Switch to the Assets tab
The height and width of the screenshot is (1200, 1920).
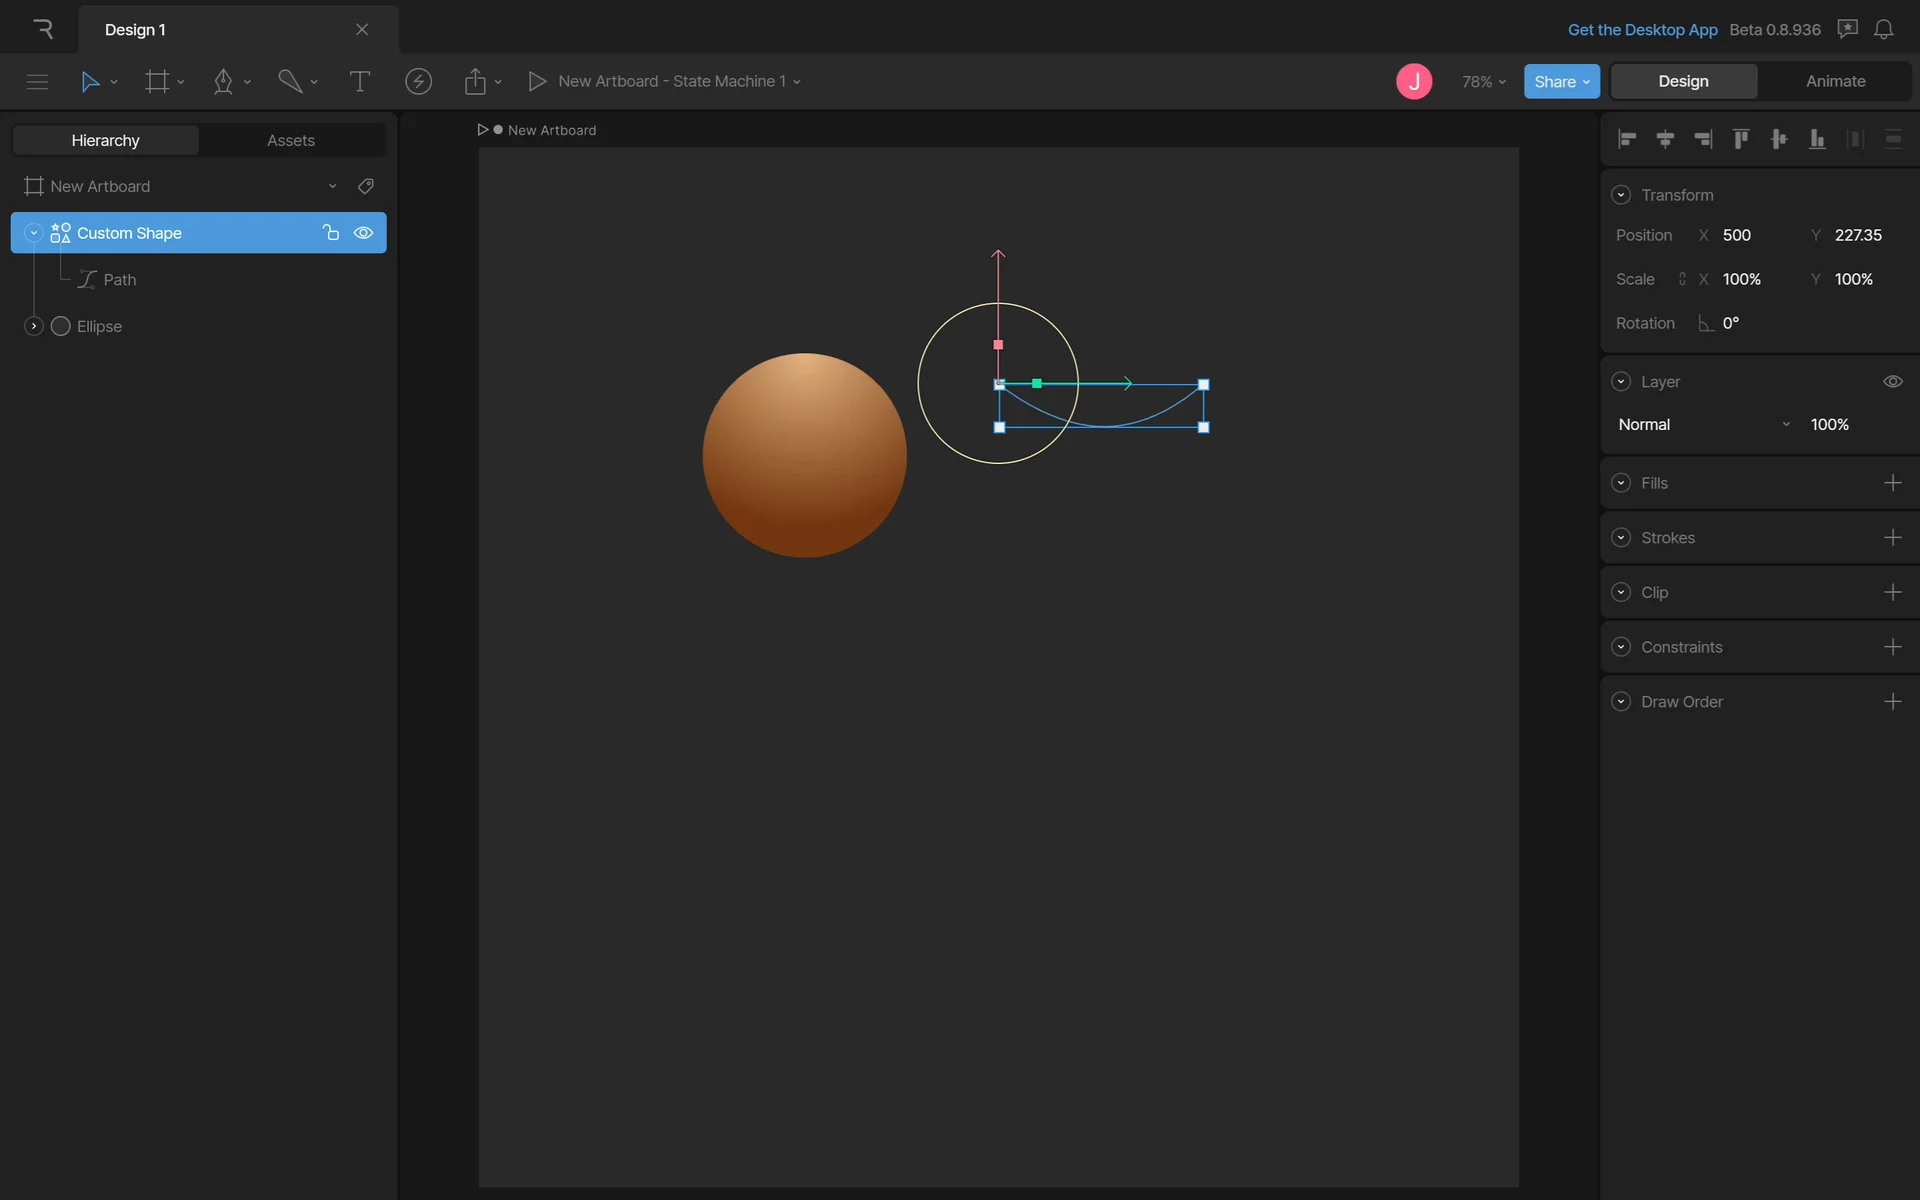(290, 140)
